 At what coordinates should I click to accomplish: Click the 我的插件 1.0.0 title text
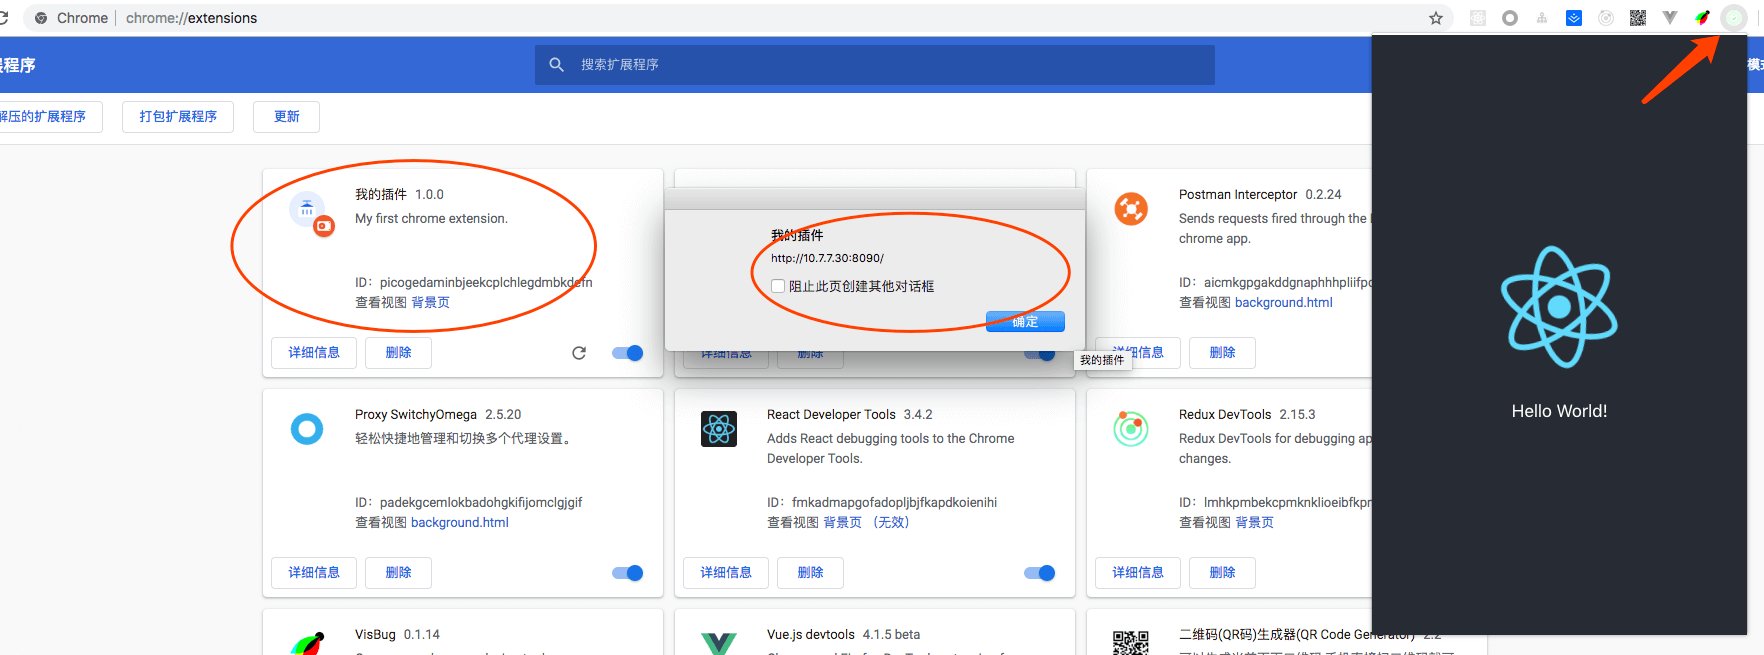click(x=399, y=194)
